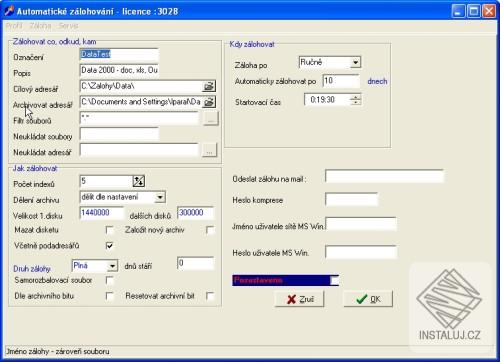Browse for target folder next to Cílový adresář
The width and height of the screenshot is (500, 362).
(209, 86)
